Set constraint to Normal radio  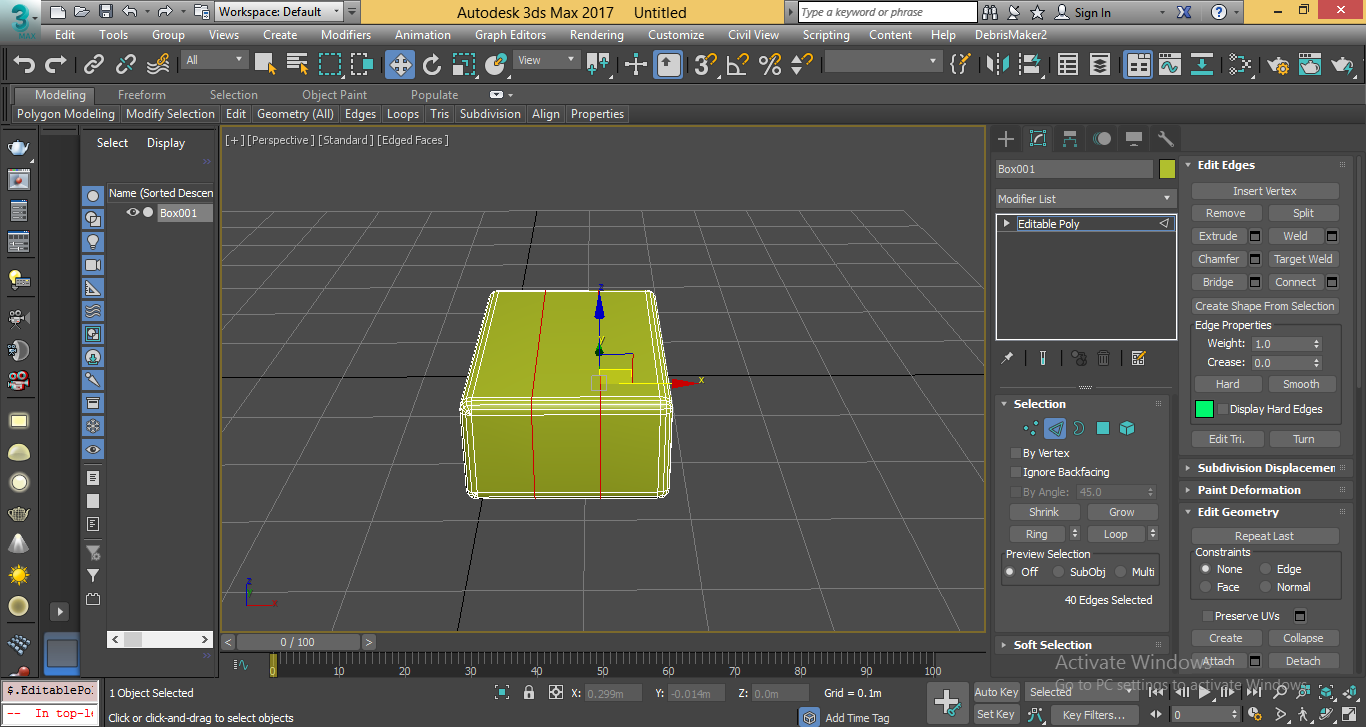pyautogui.click(x=1265, y=587)
